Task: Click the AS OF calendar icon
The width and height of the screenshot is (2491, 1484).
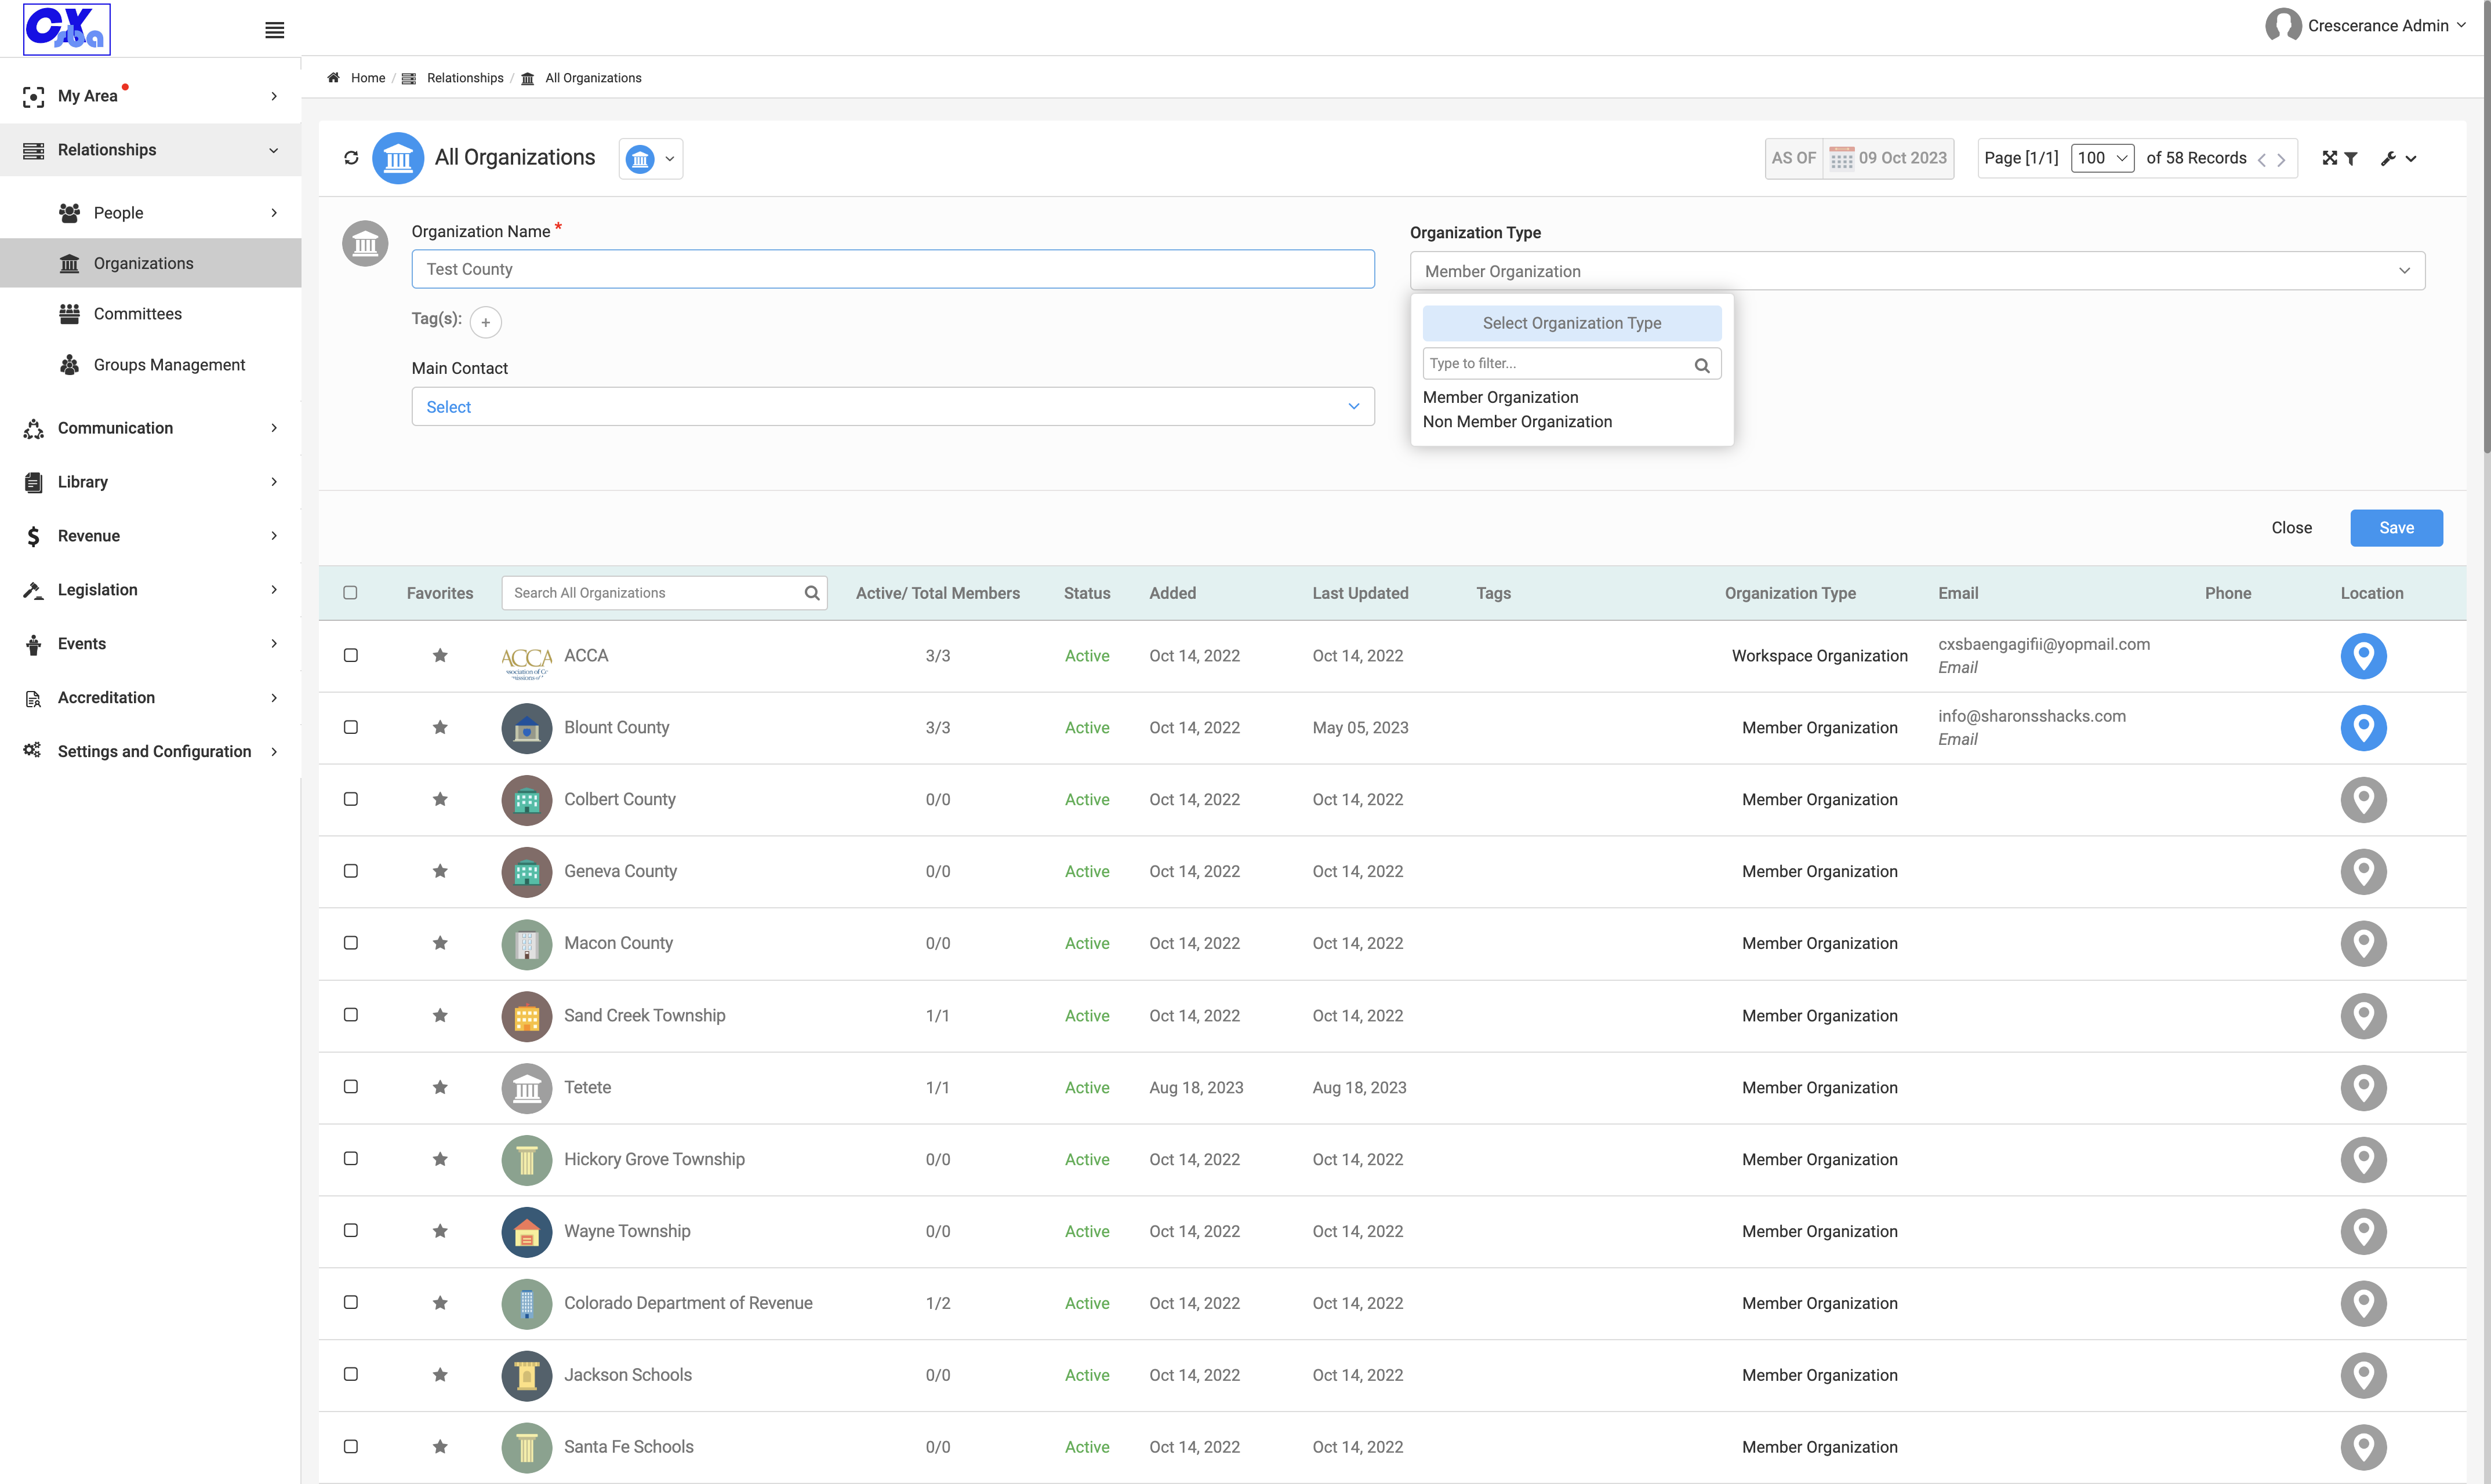Action: coord(1841,158)
